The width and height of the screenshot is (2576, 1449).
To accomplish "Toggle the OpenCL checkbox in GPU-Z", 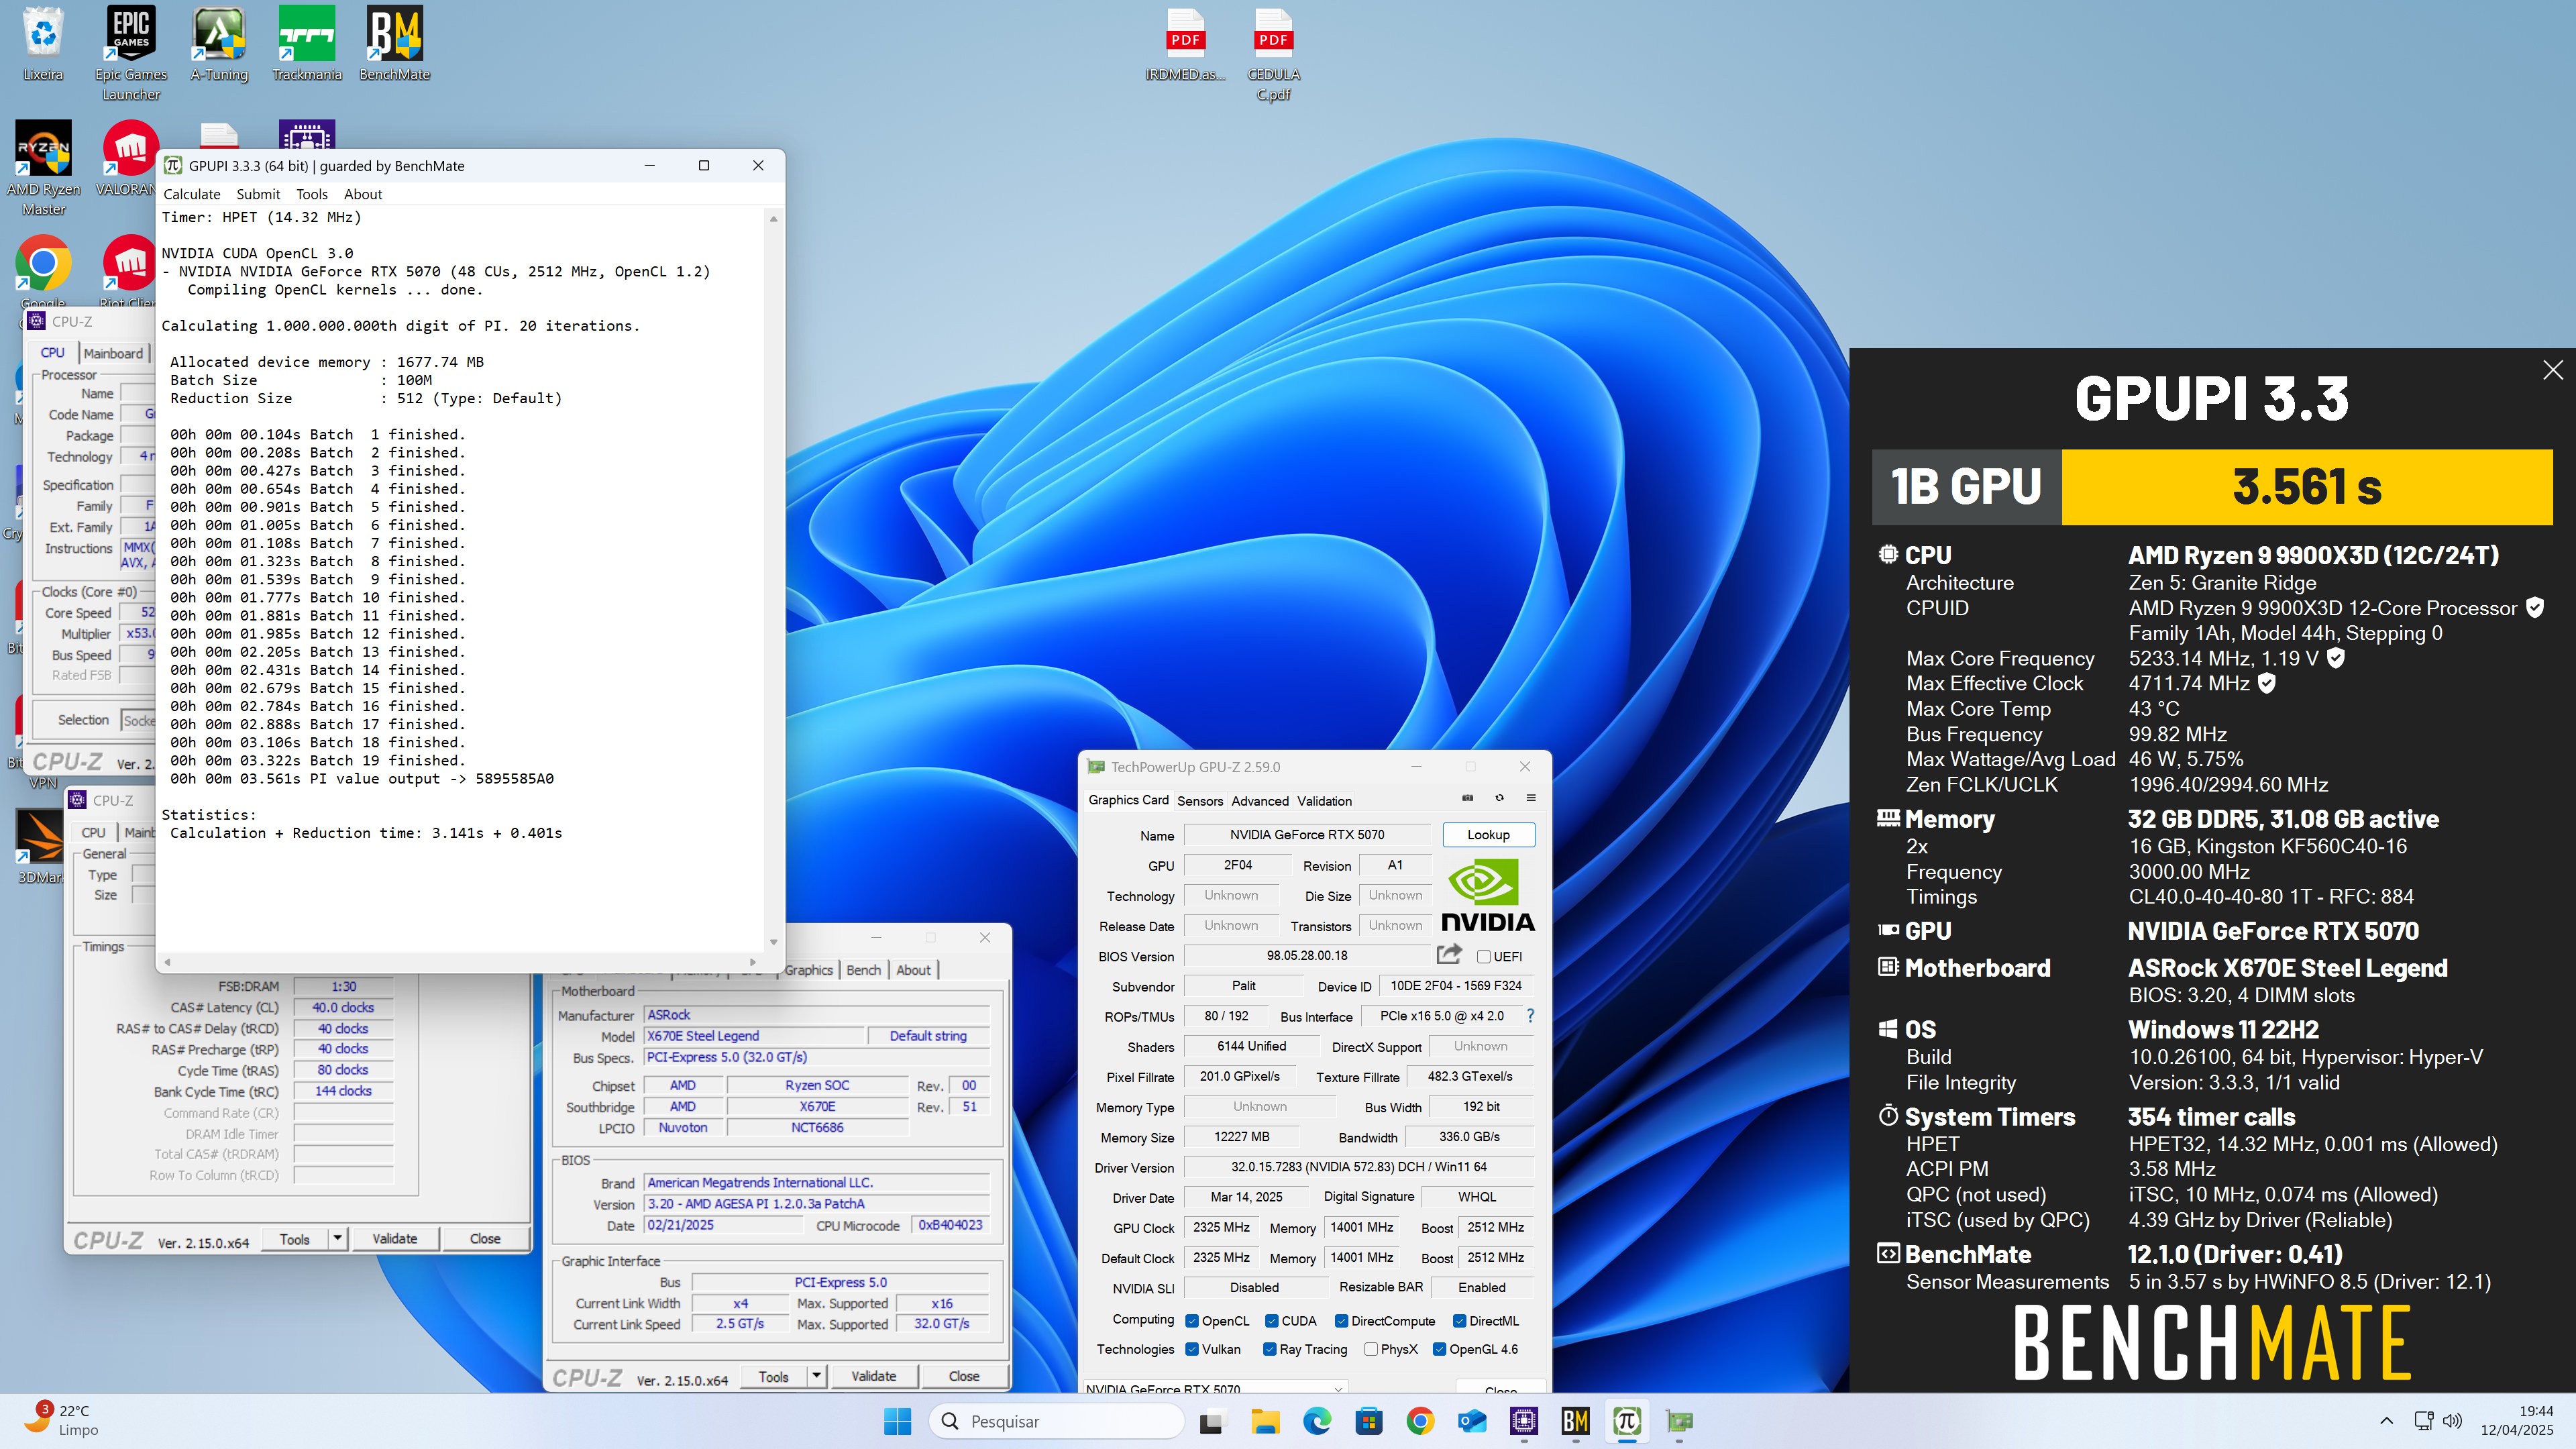I will [x=1192, y=1321].
